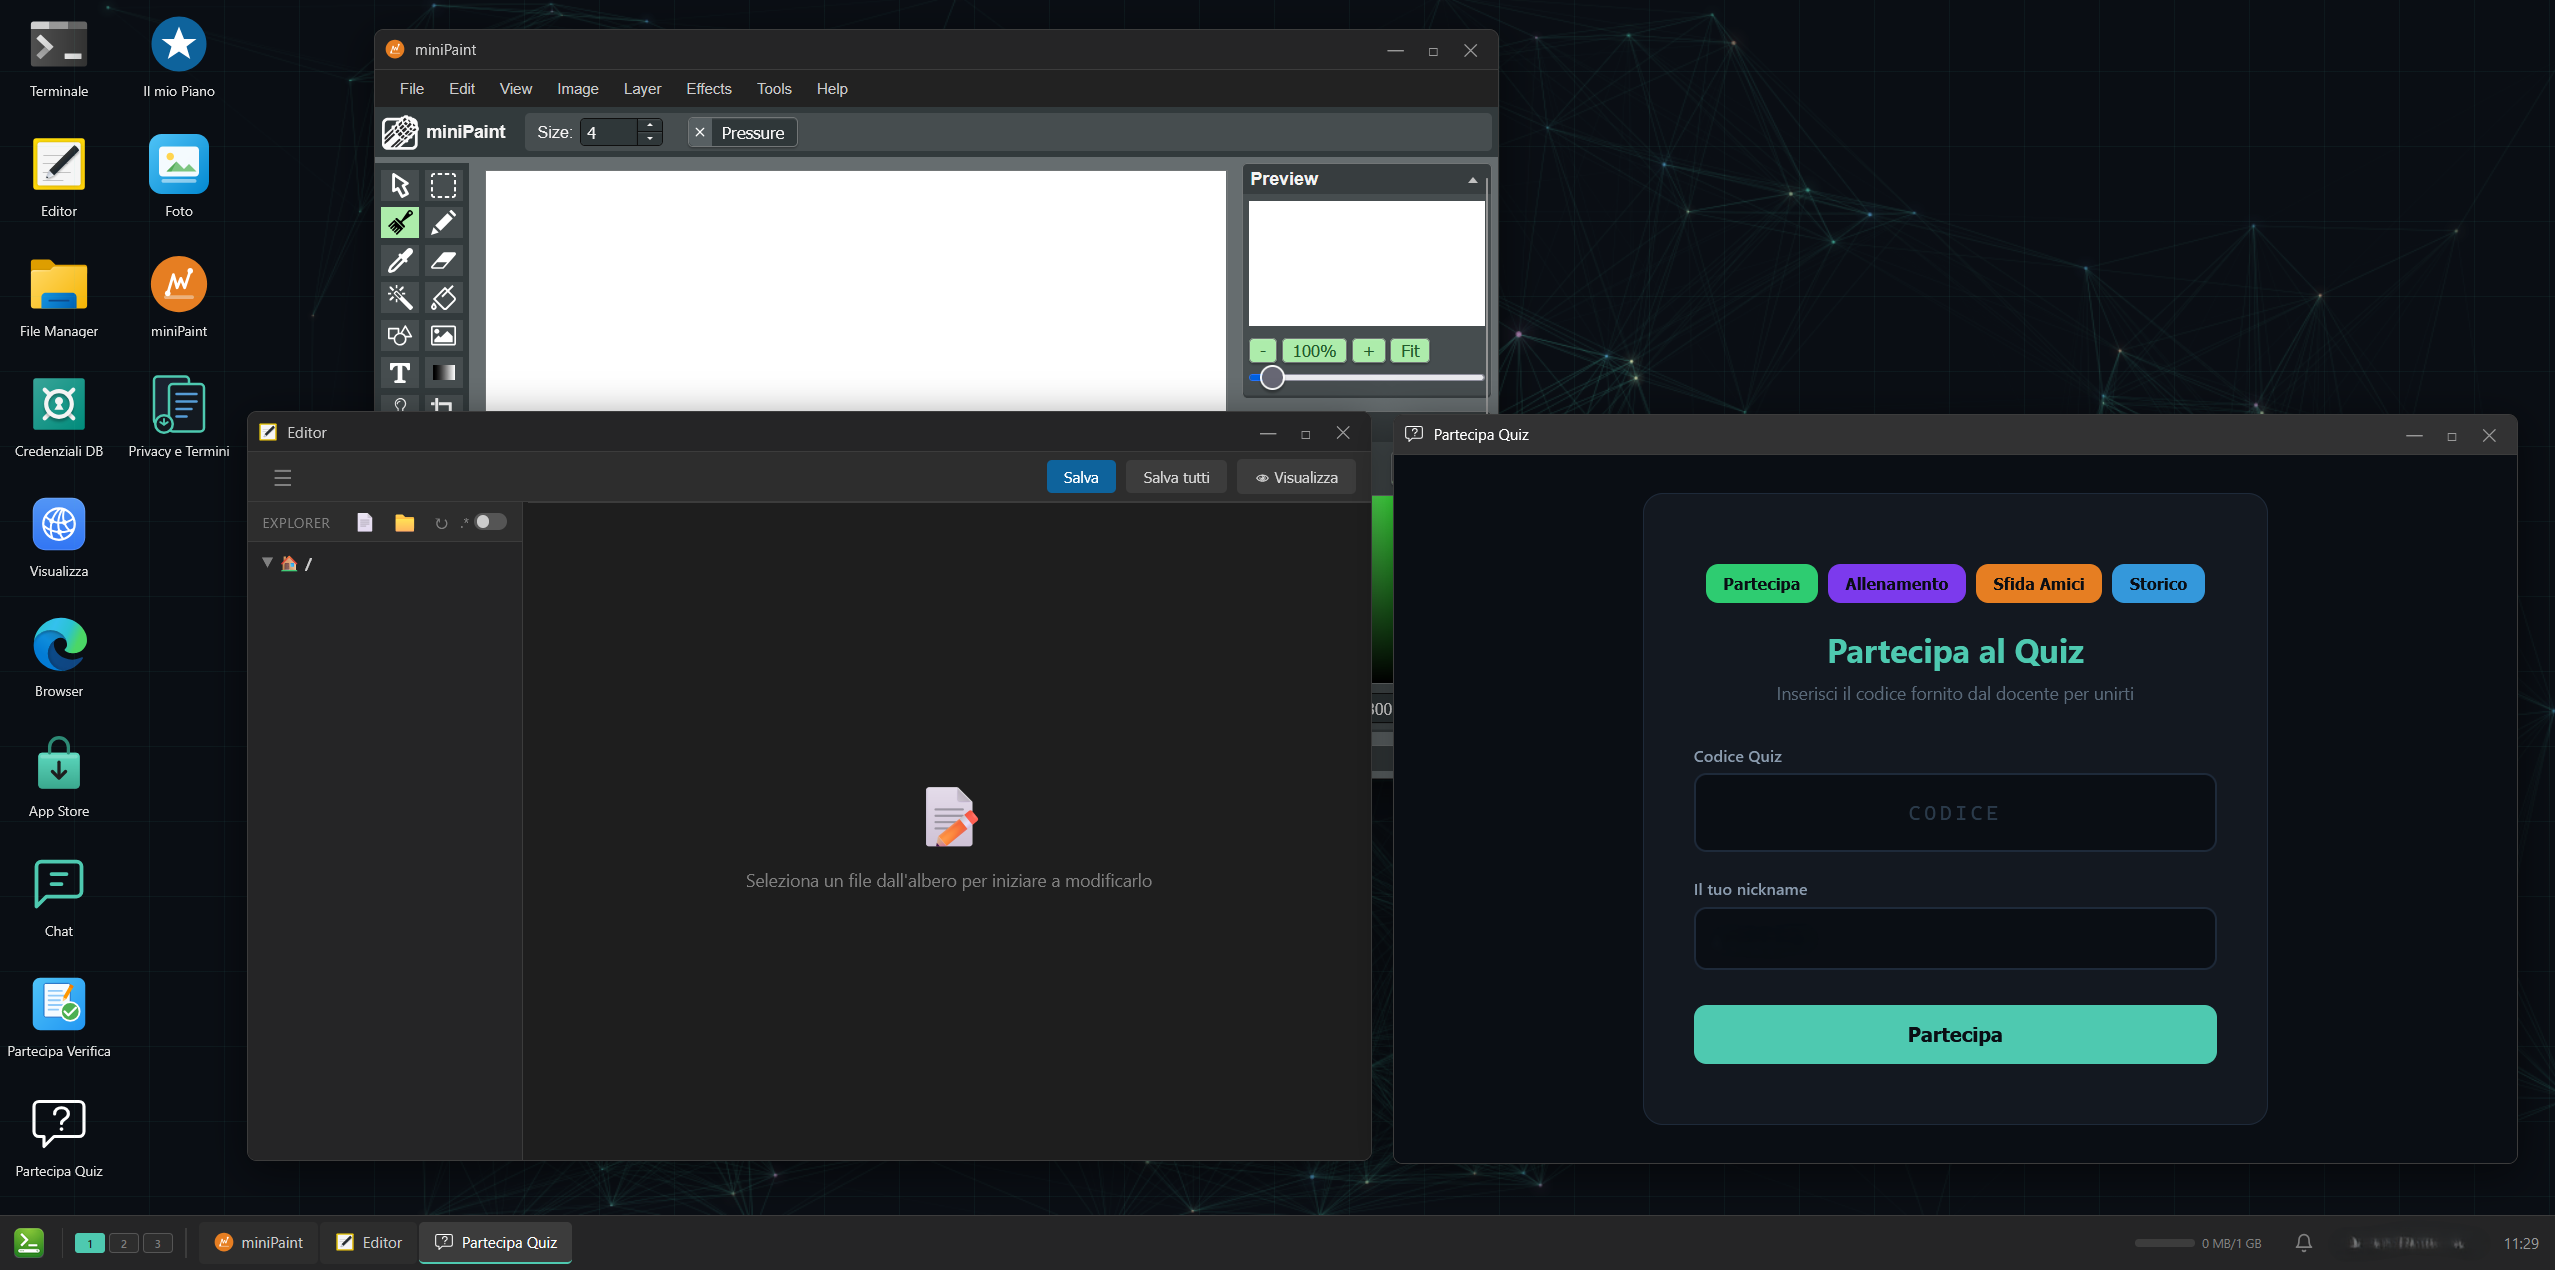2555x1270 pixels.
Task: Select the Pencil tool in miniPaint
Action: [x=443, y=222]
